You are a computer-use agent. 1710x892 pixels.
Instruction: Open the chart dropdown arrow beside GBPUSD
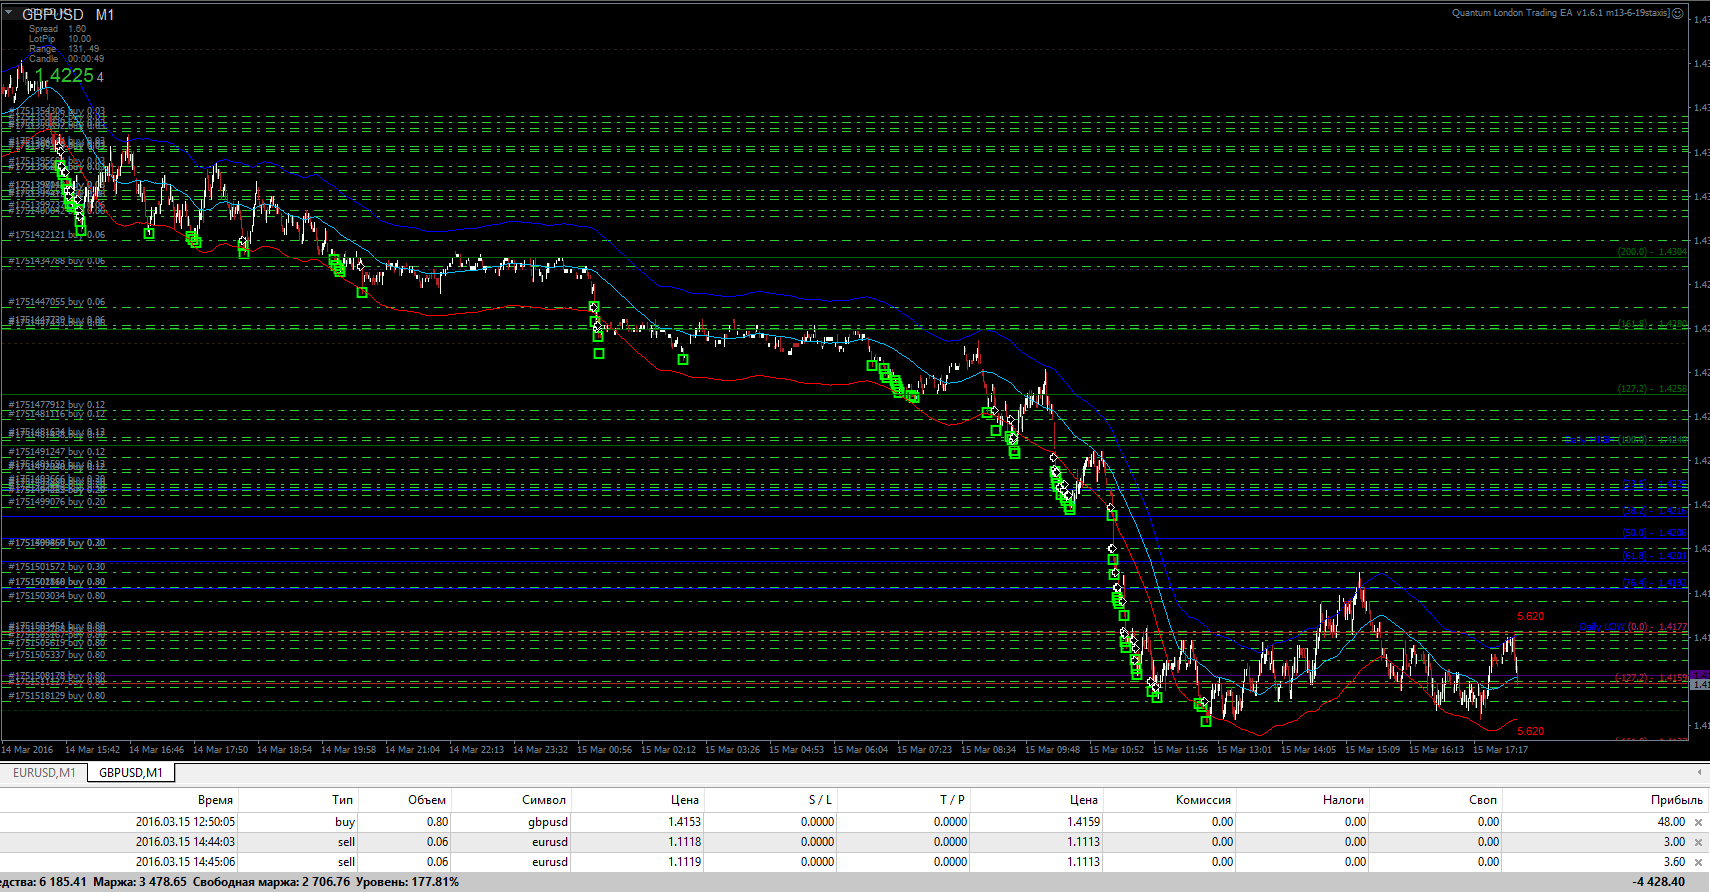point(8,13)
